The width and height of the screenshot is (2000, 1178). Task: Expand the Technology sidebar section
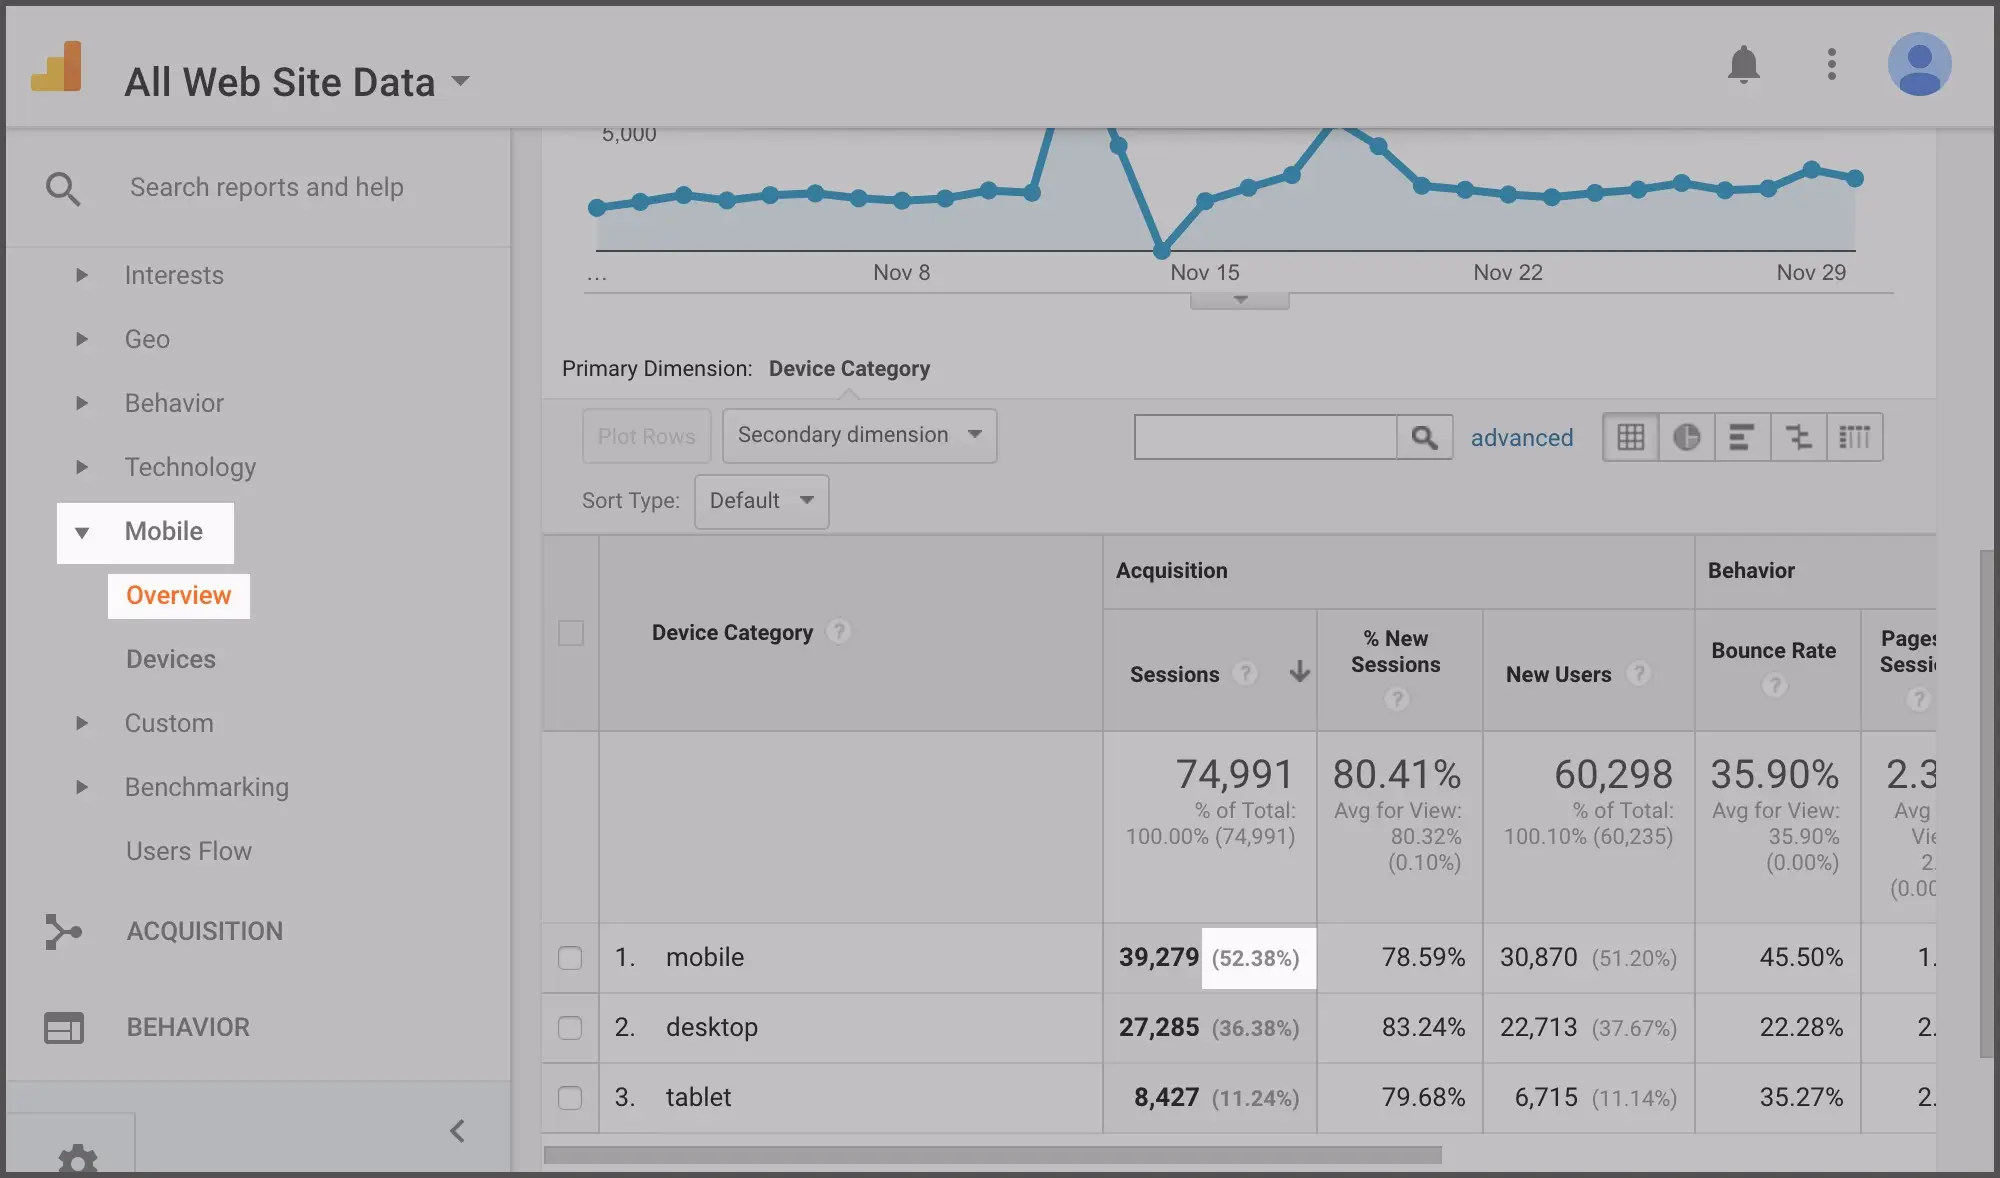[190, 467]
